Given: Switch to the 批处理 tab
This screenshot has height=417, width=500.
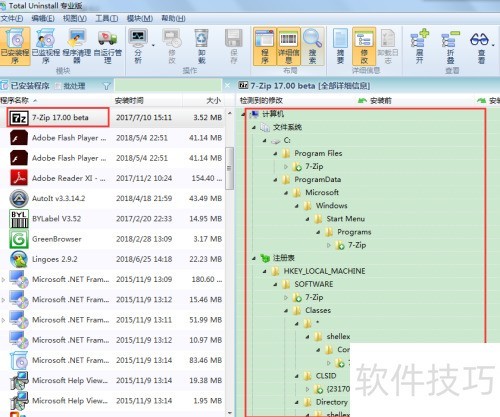Looking at the screenshot, I should (71, 86).
